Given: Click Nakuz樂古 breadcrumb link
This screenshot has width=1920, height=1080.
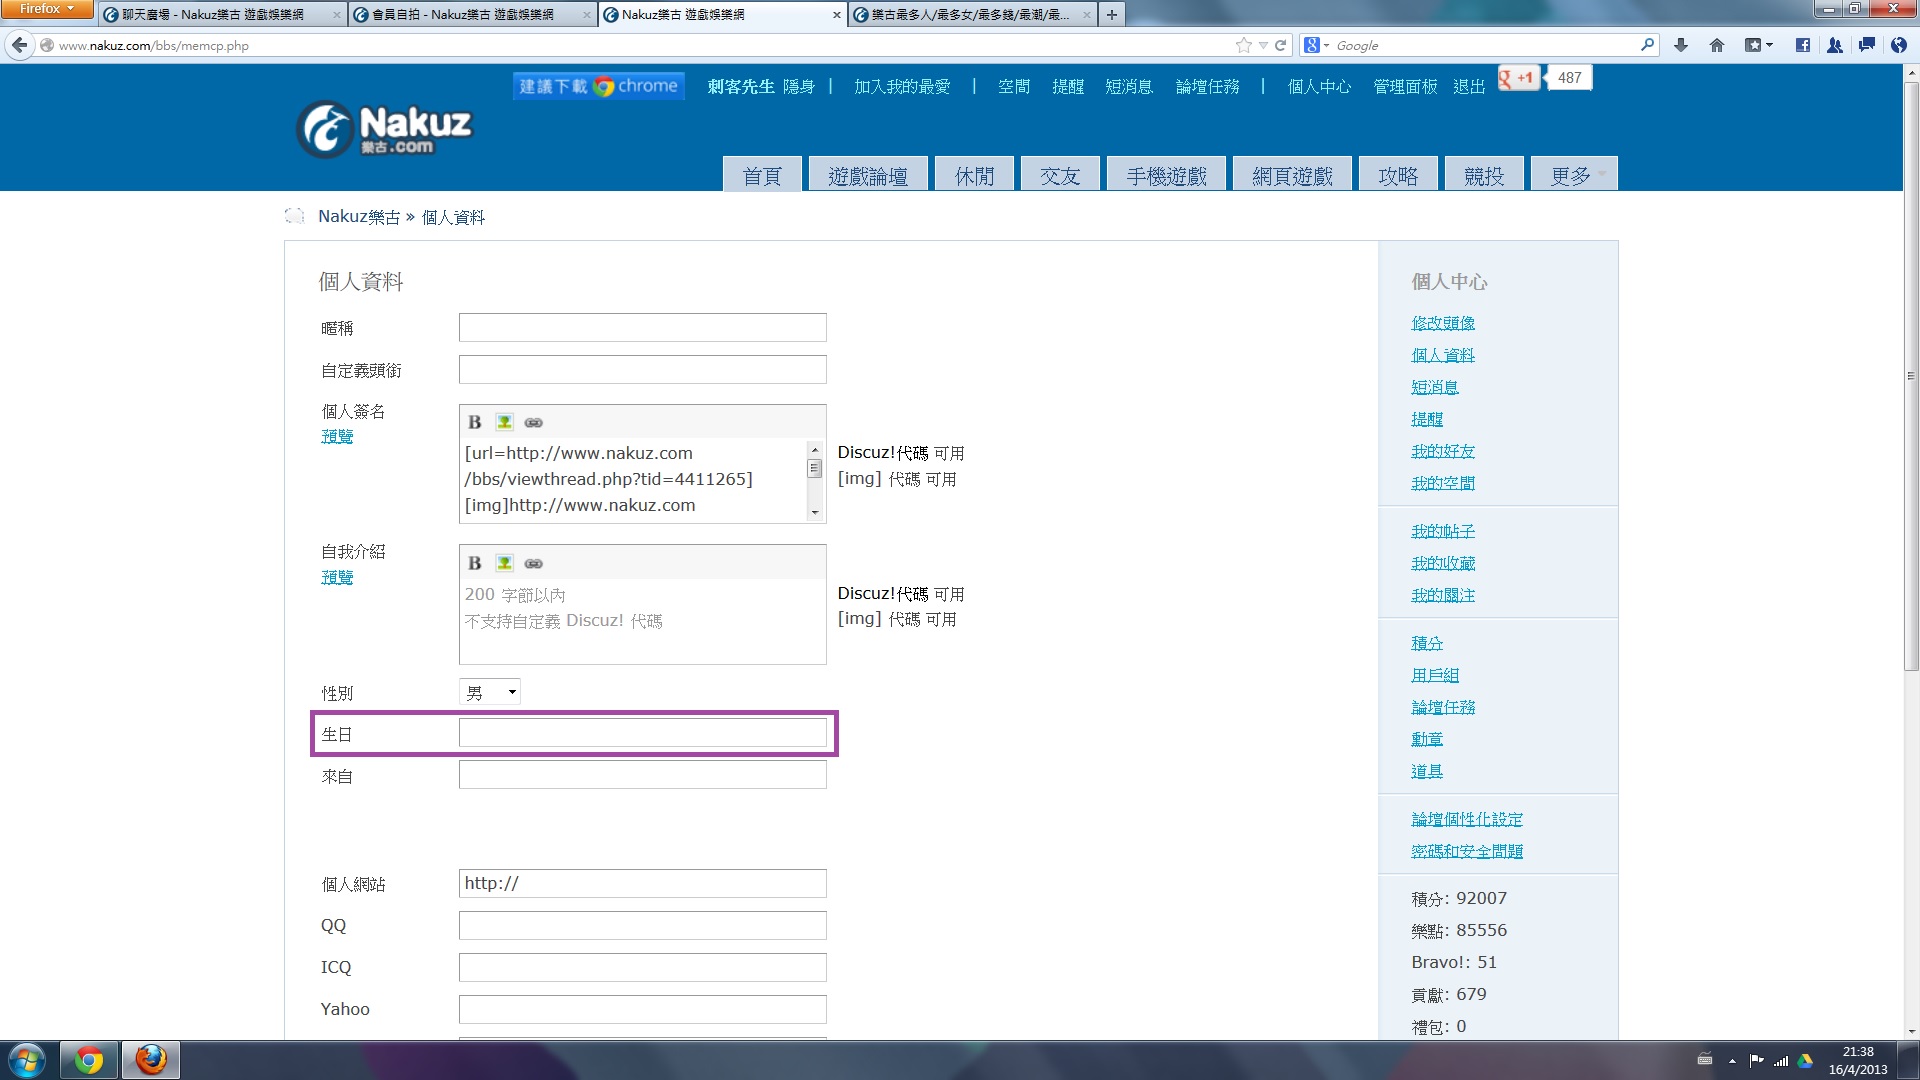Looking at the screenshot, I should [359, 217].
